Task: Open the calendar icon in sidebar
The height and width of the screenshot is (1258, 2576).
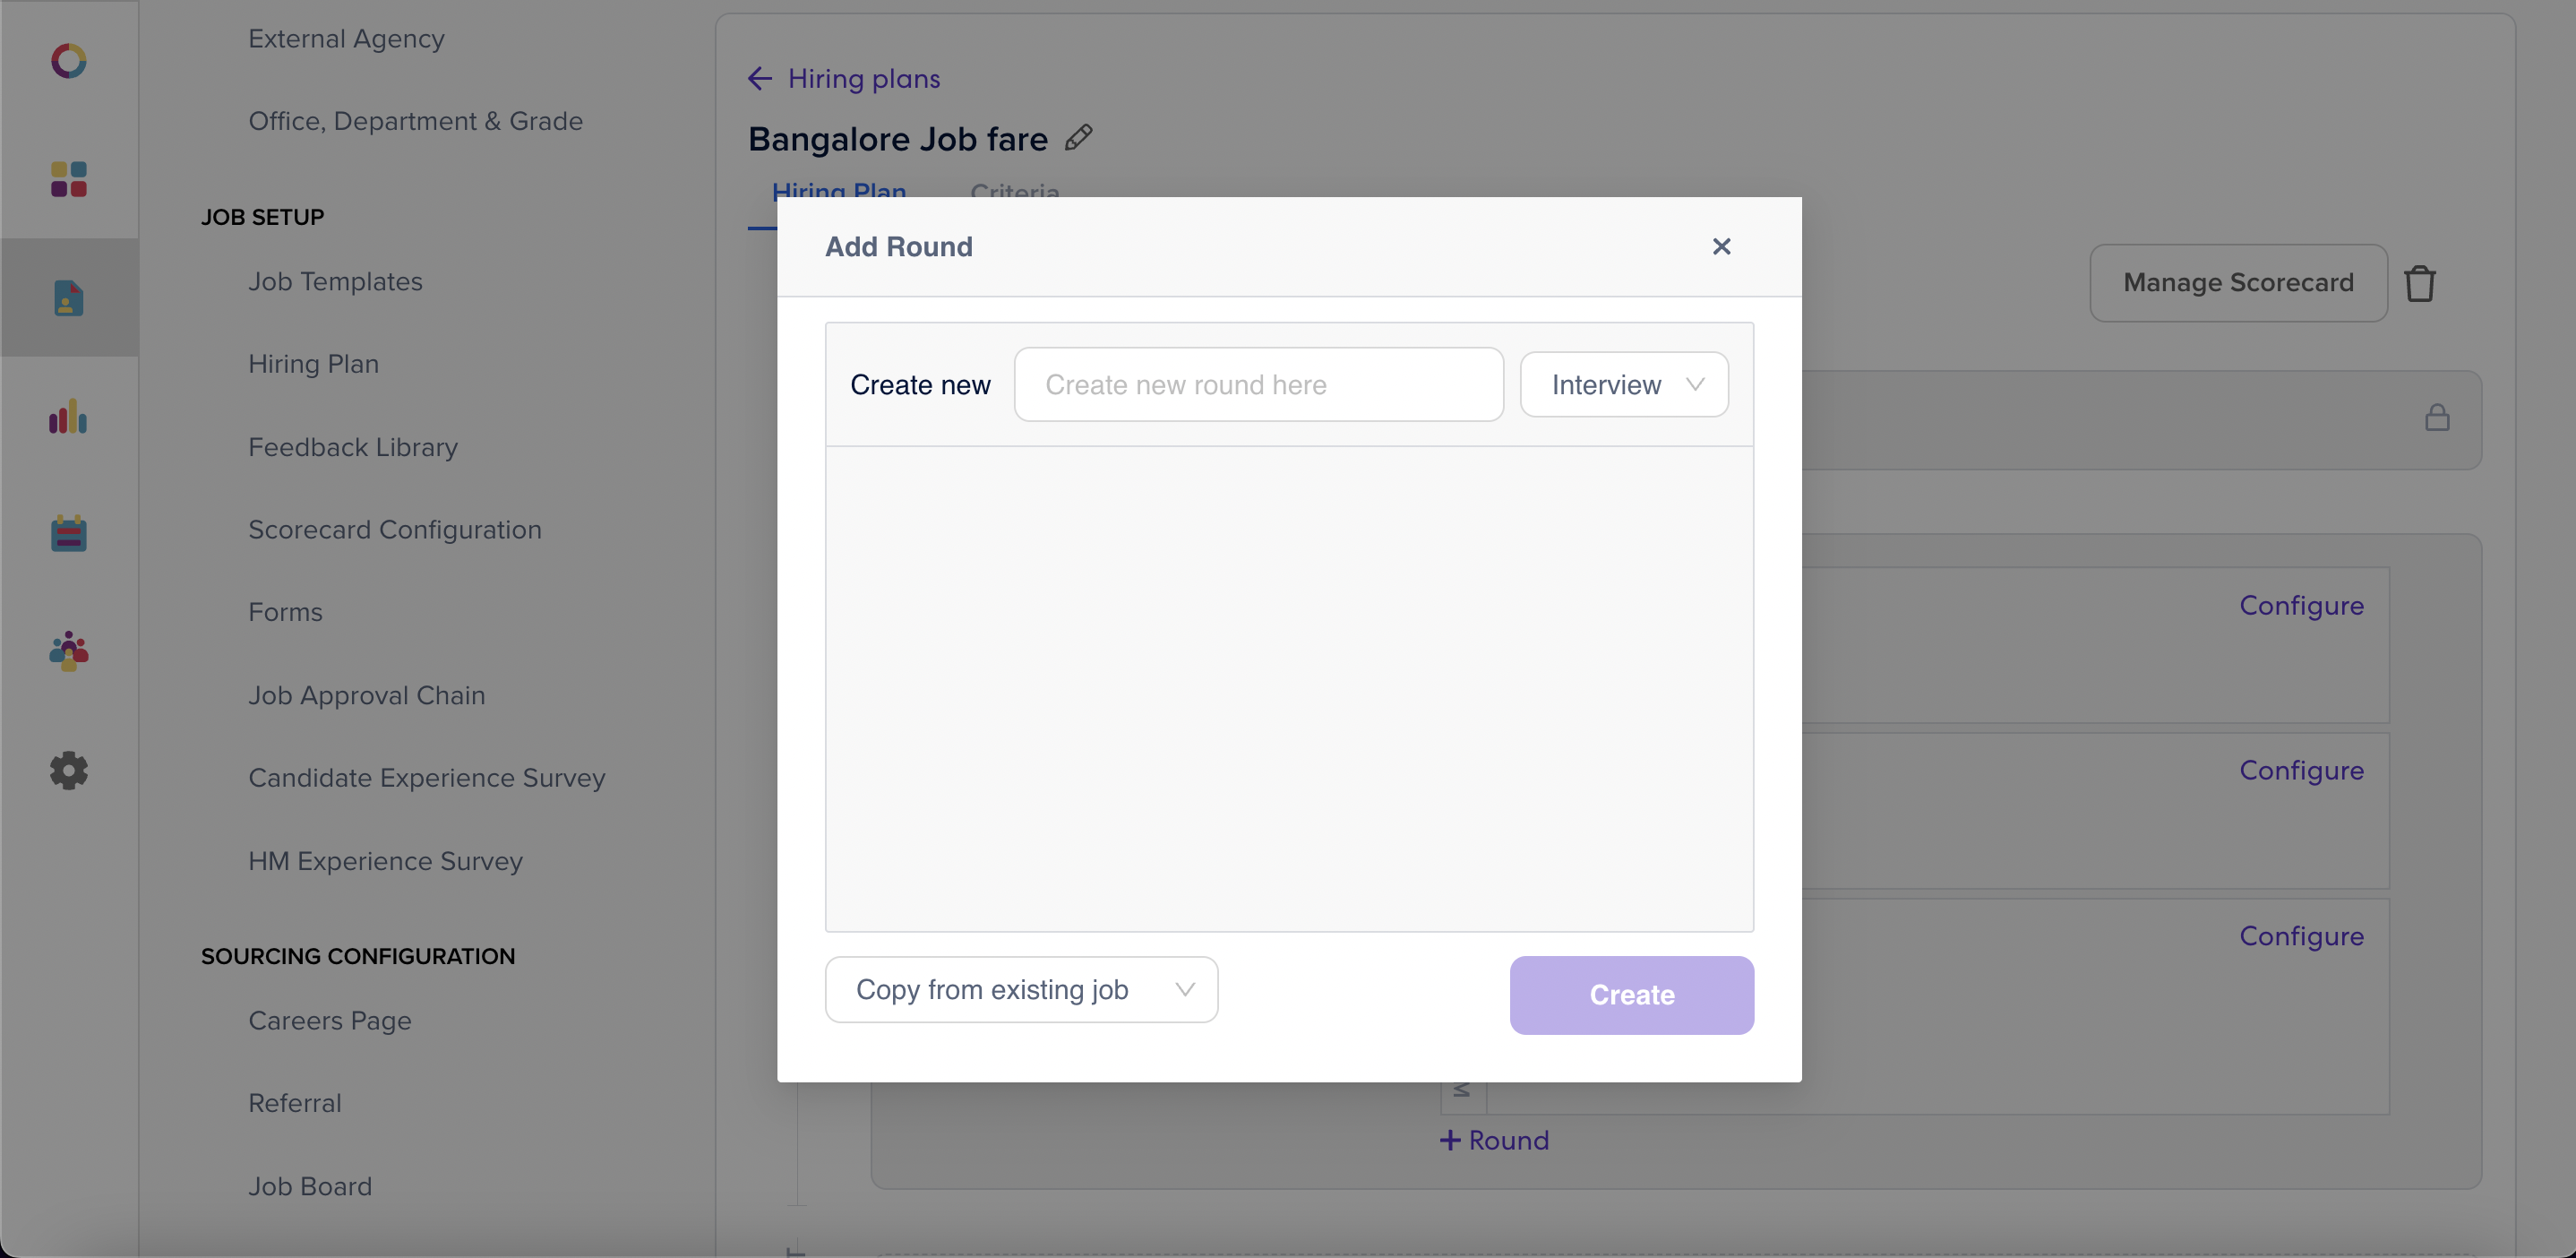Action: (x=69, y=533)
